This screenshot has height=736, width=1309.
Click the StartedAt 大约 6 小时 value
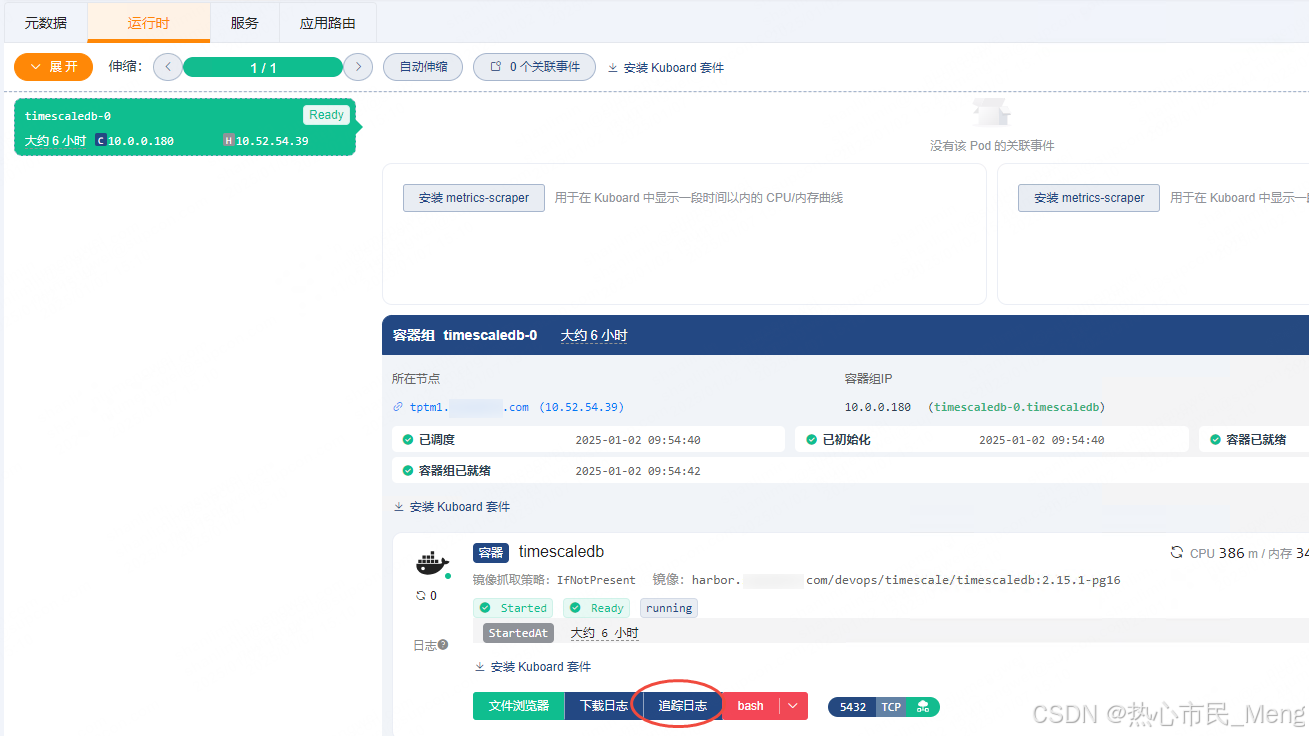[604, 633]
